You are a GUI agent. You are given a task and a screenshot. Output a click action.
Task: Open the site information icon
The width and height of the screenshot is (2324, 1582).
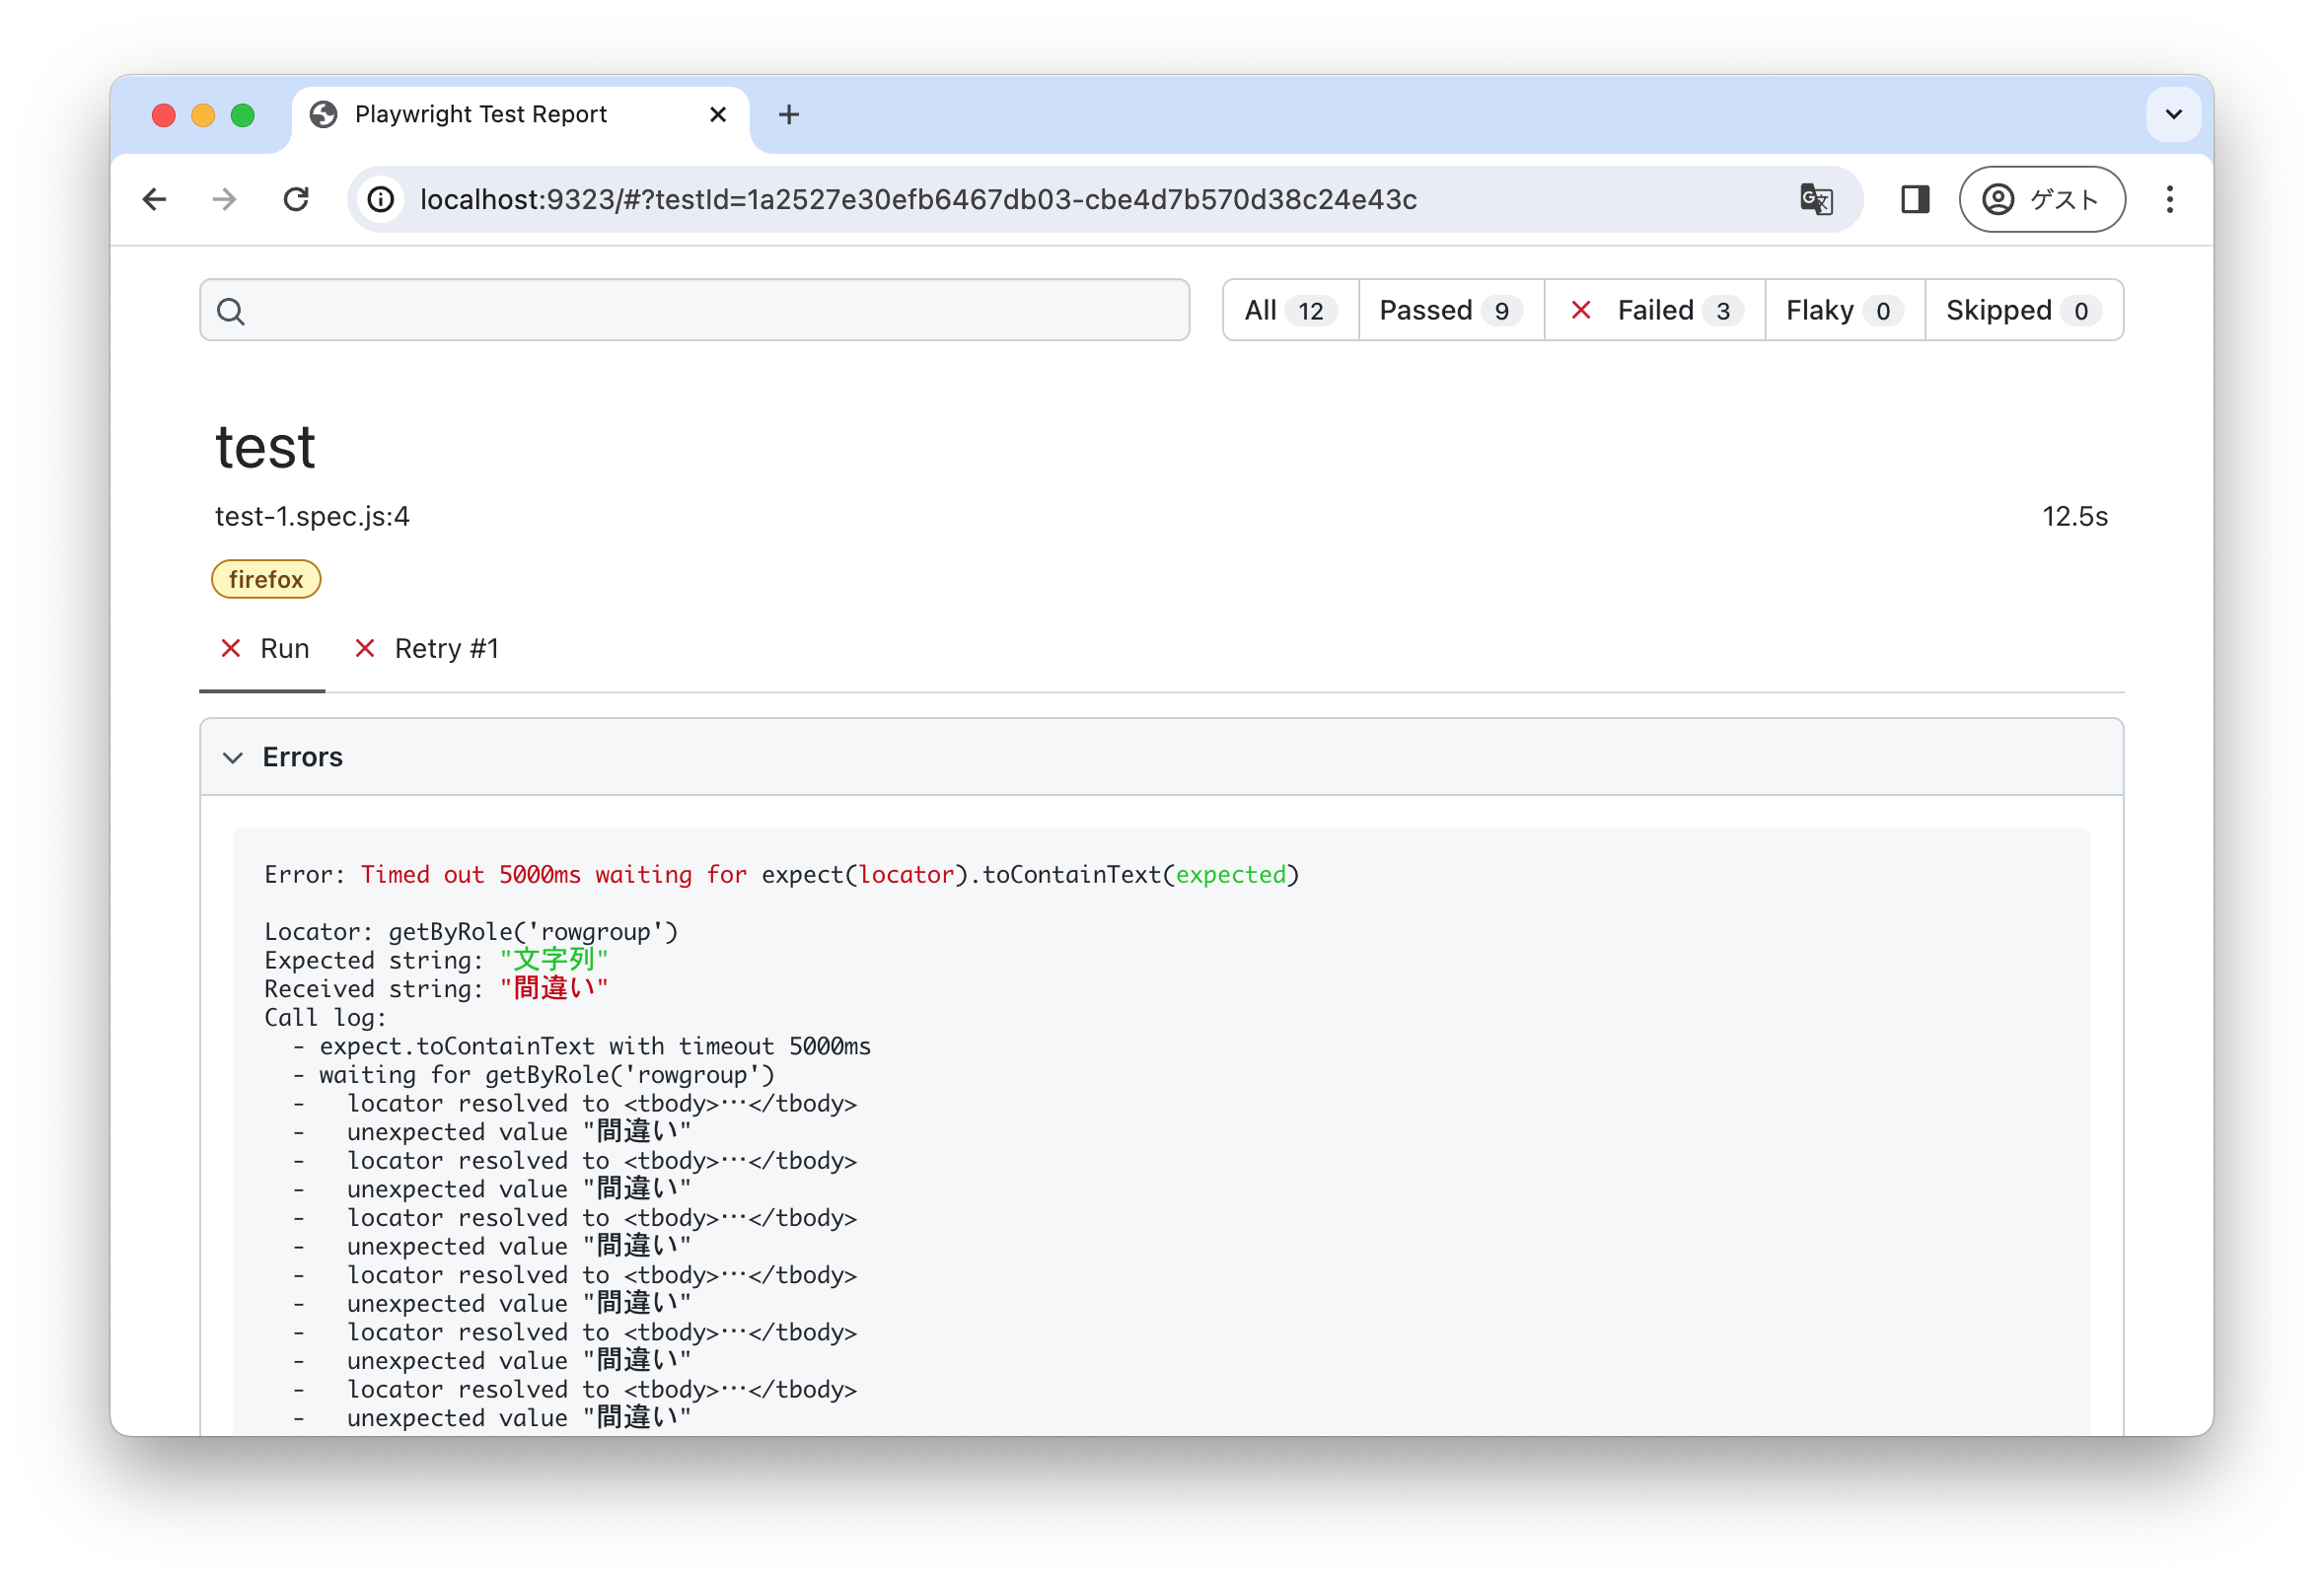tap(382, 199)
